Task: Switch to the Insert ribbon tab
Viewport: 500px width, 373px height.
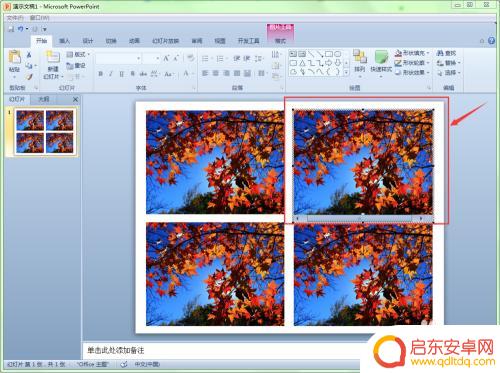Action: (64, 41)
